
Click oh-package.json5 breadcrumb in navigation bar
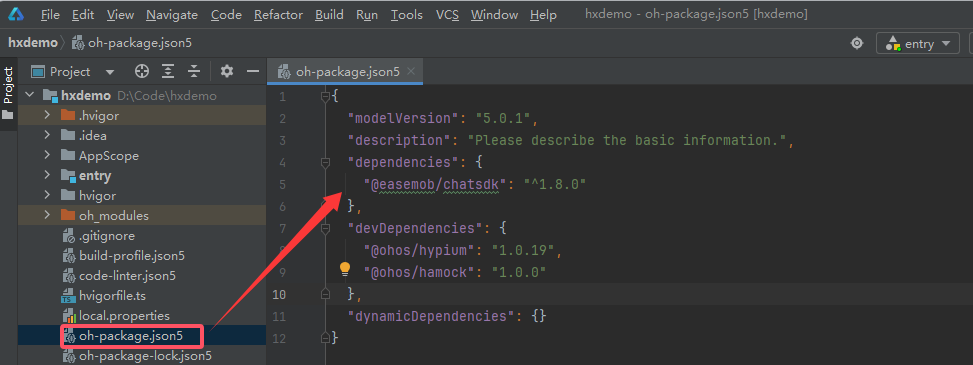point(133,43)
